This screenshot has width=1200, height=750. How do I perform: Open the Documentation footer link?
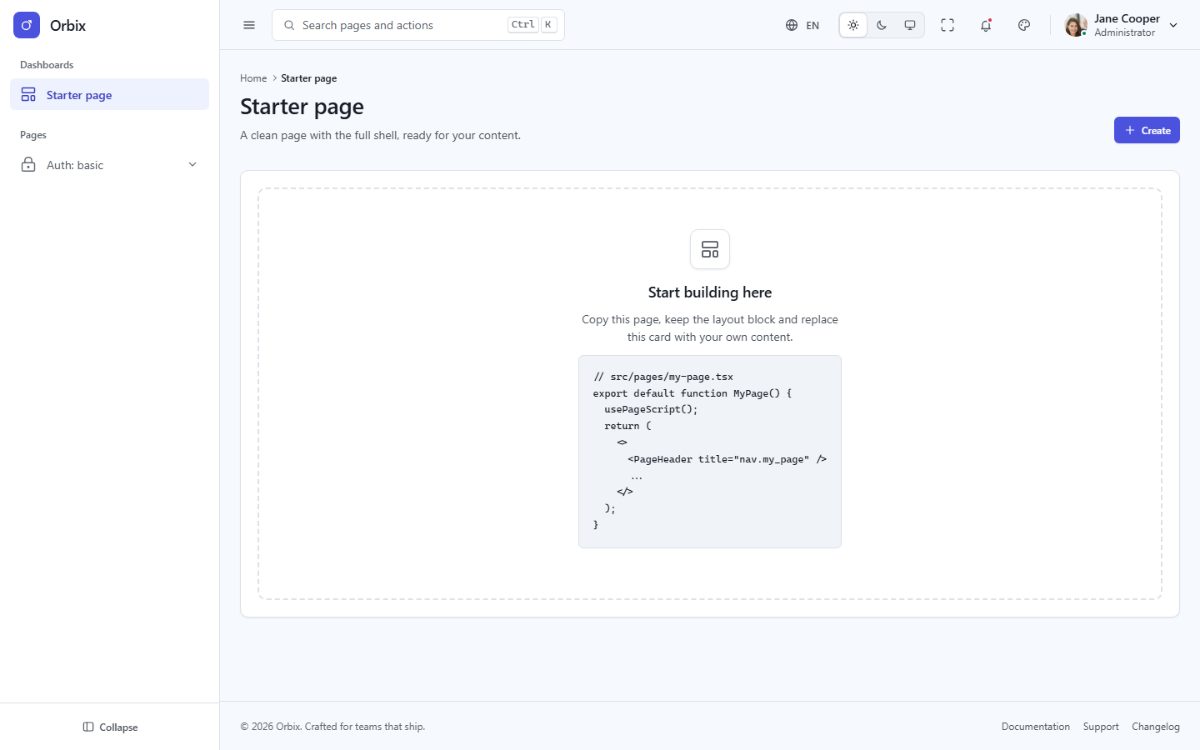(1035, 727)
